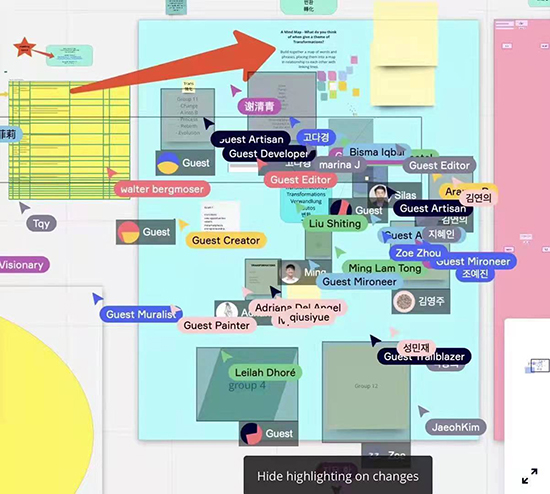Select the yellow table with green grid

coord(69,140)
